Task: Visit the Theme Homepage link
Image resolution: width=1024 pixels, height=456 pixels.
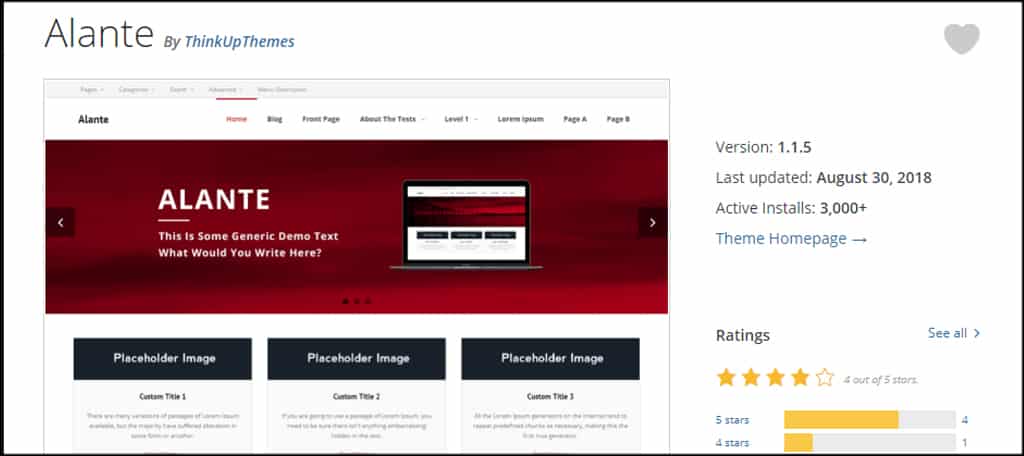Action: [x=791, y=238]
